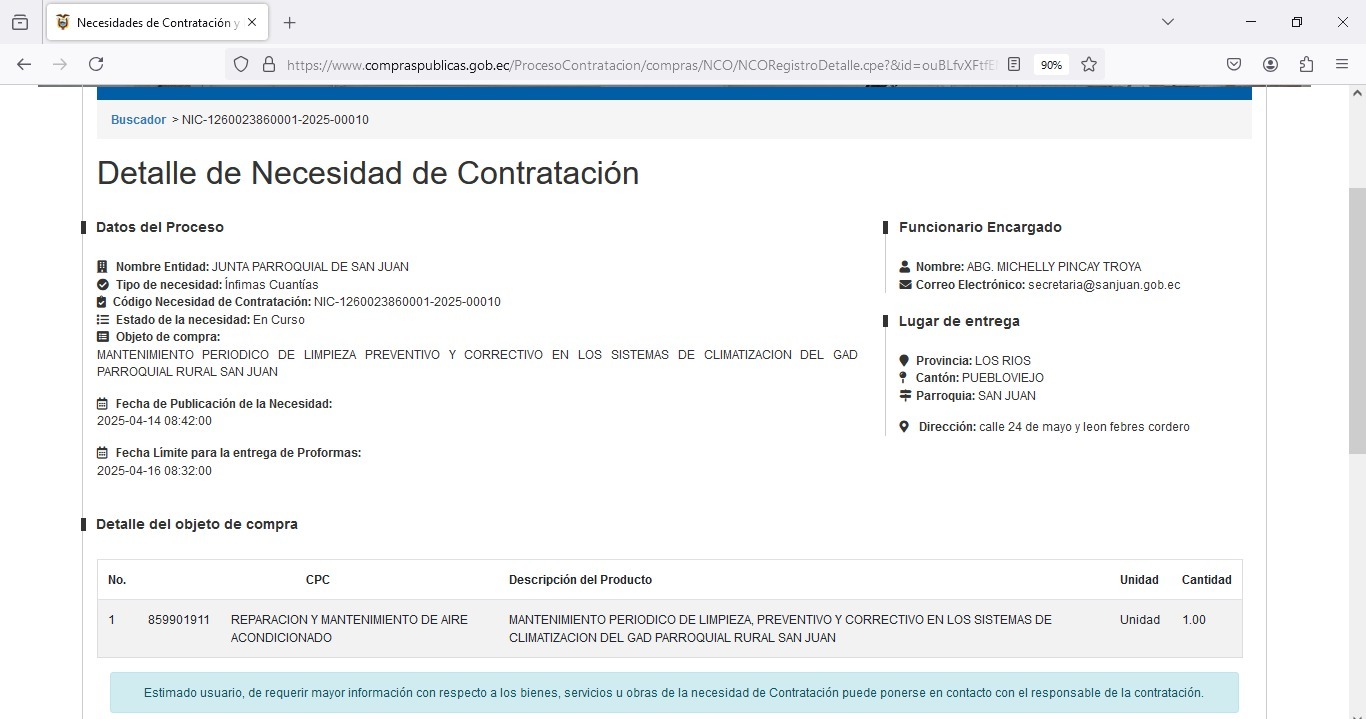Viewport: 1366px width, 719px height.
Task: Open Save to Pocket icon
Action: [1234, 64]
